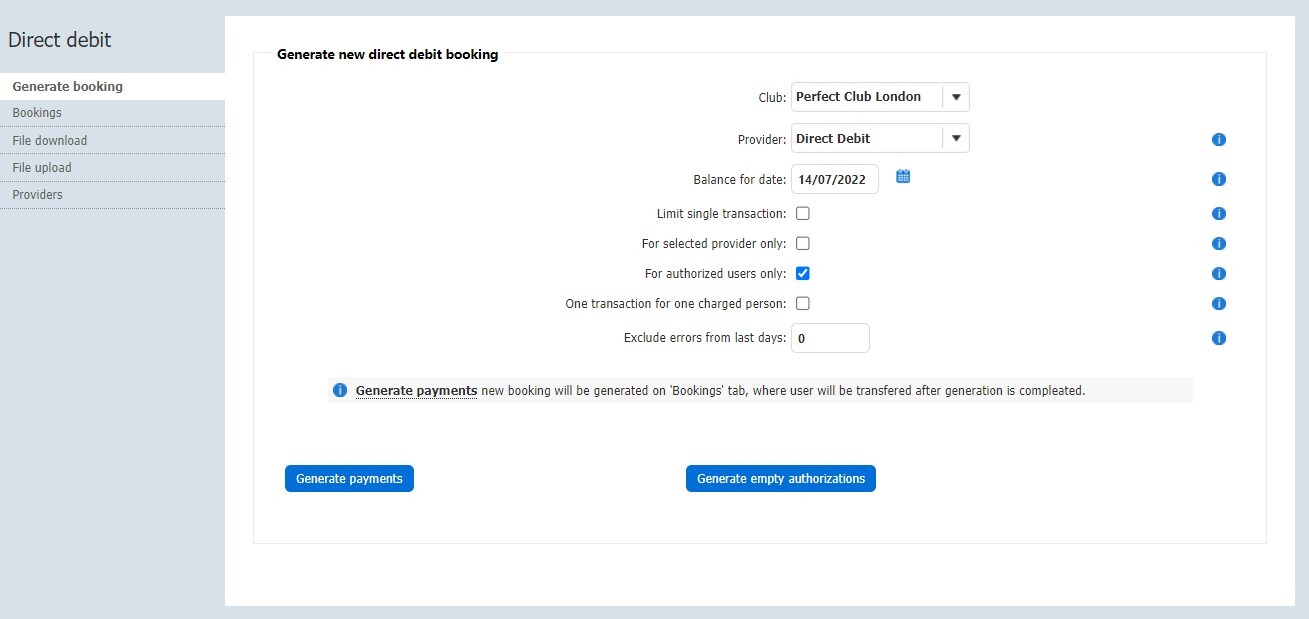Tick One transaction for one charged person
The height and width of the screenshot is (619, 1309).
(802, 304)
